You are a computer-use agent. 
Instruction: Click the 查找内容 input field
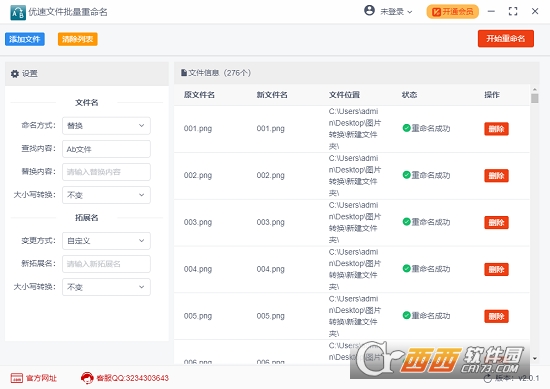point(106,149)
